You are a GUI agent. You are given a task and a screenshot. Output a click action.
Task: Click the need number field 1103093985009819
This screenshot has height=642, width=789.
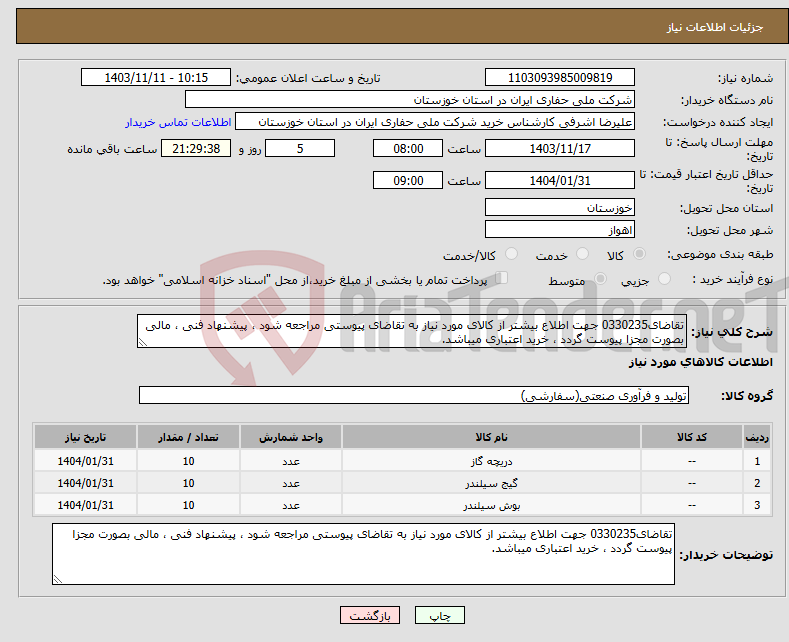click(x=560, y=77)
